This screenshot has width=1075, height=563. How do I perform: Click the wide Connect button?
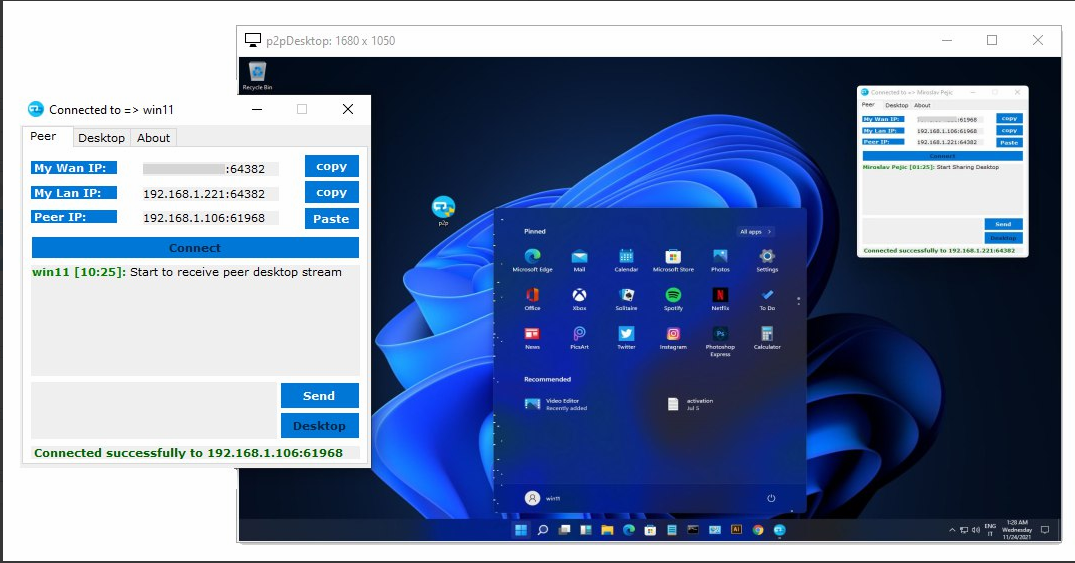(195, 248)
